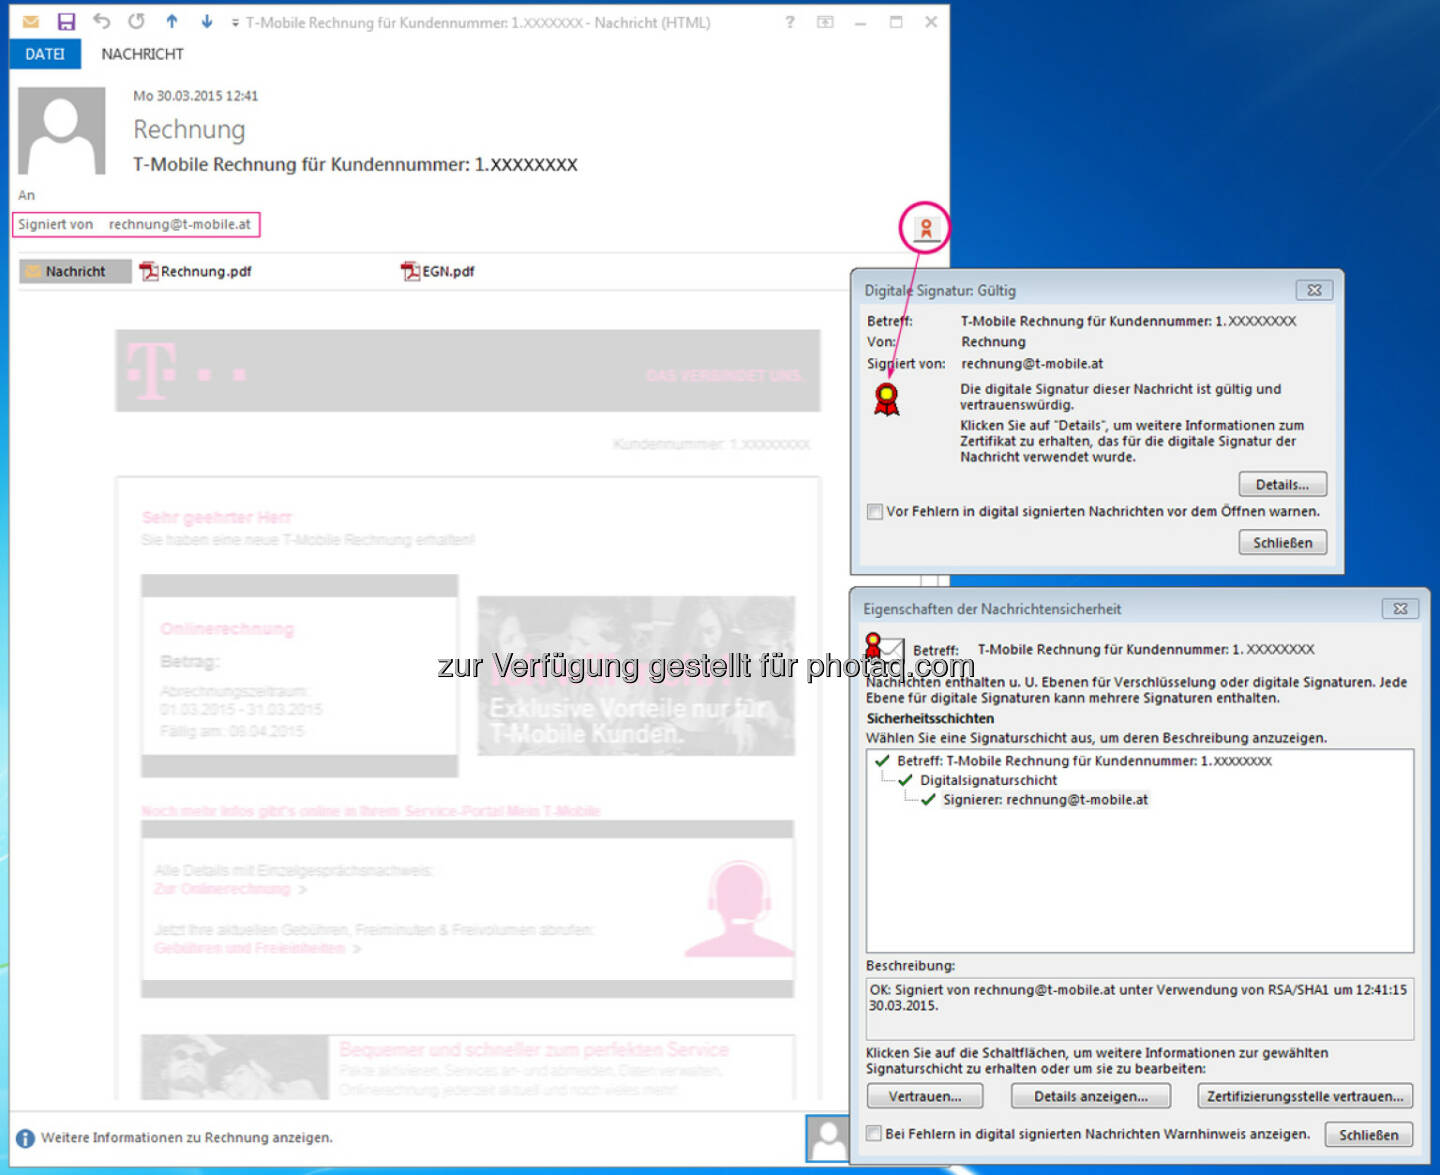The height and width of the screenshot is (1175, 1440).
Task: Open help with the question mark icon
Action: coord(790,22)
